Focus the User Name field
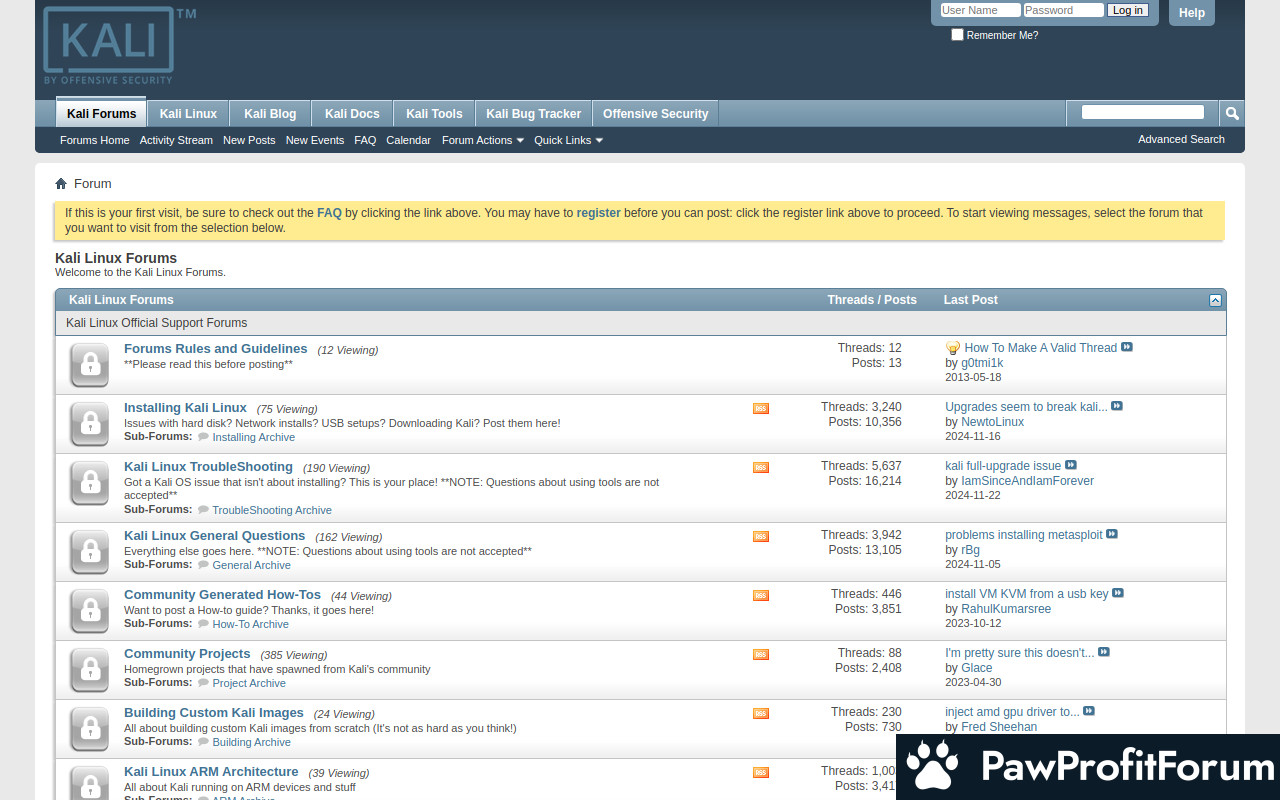Image resolution: width=1280 pixels, height=800 pixels. pyautogui.click(x=980, y=10)
